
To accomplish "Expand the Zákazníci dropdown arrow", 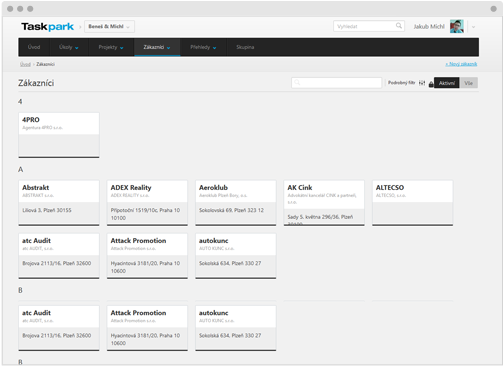I will [168, 48].
